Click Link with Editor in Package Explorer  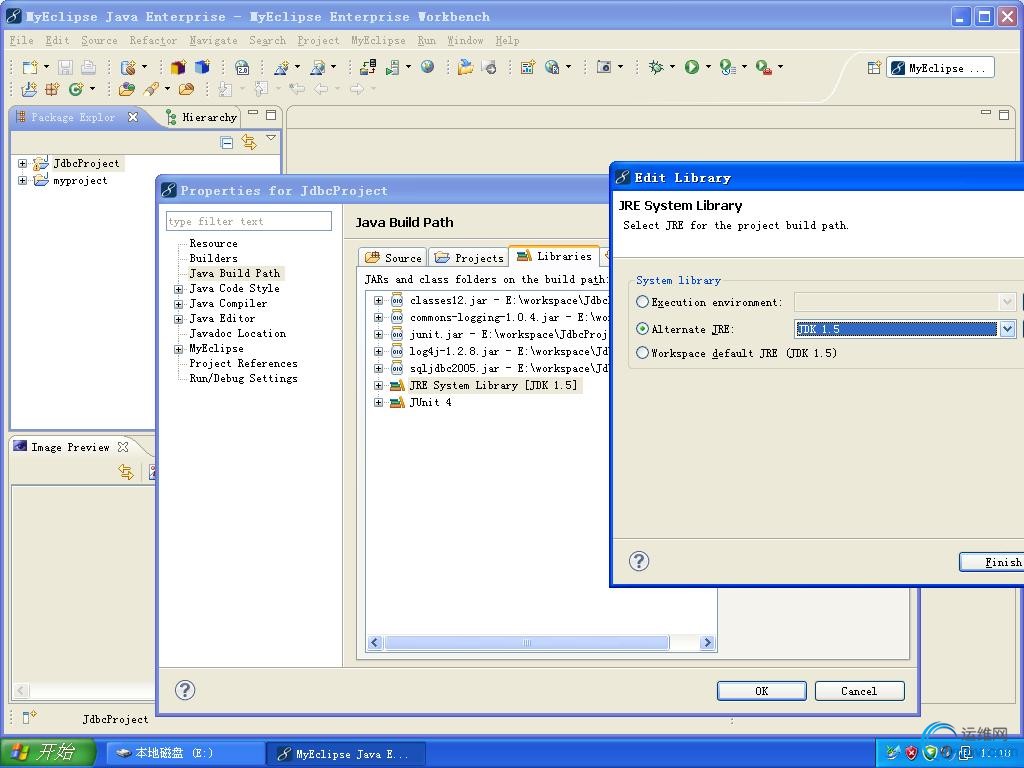click(x=249, y=142)
